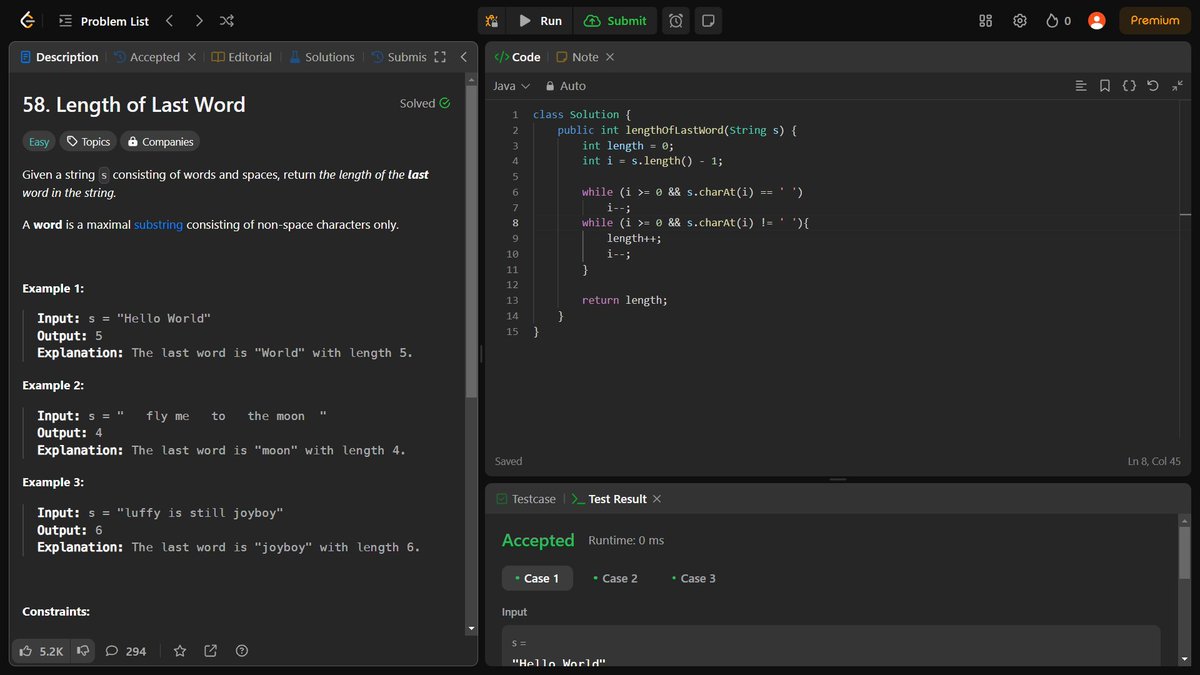Open help question mark icon

pyautogui.click(x=241, y=651)
